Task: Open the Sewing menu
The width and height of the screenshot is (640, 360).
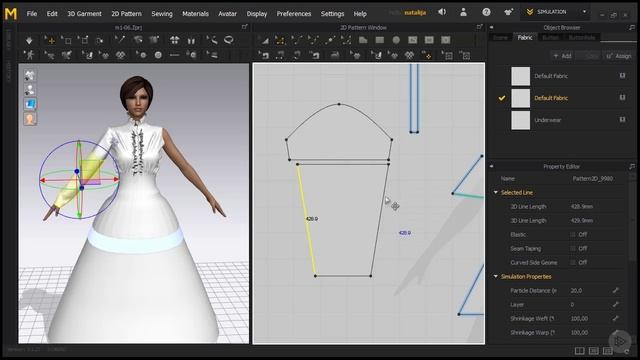Action: 162,13
